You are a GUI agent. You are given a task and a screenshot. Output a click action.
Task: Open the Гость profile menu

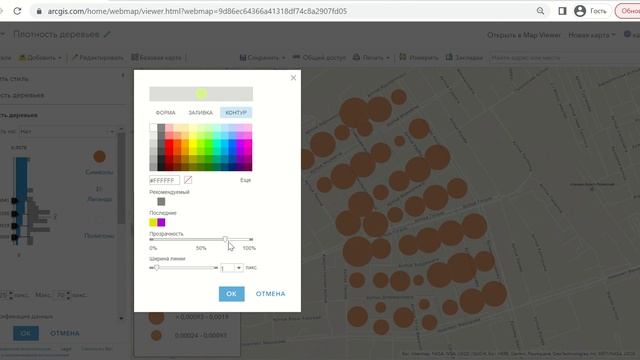pos(590,11)
